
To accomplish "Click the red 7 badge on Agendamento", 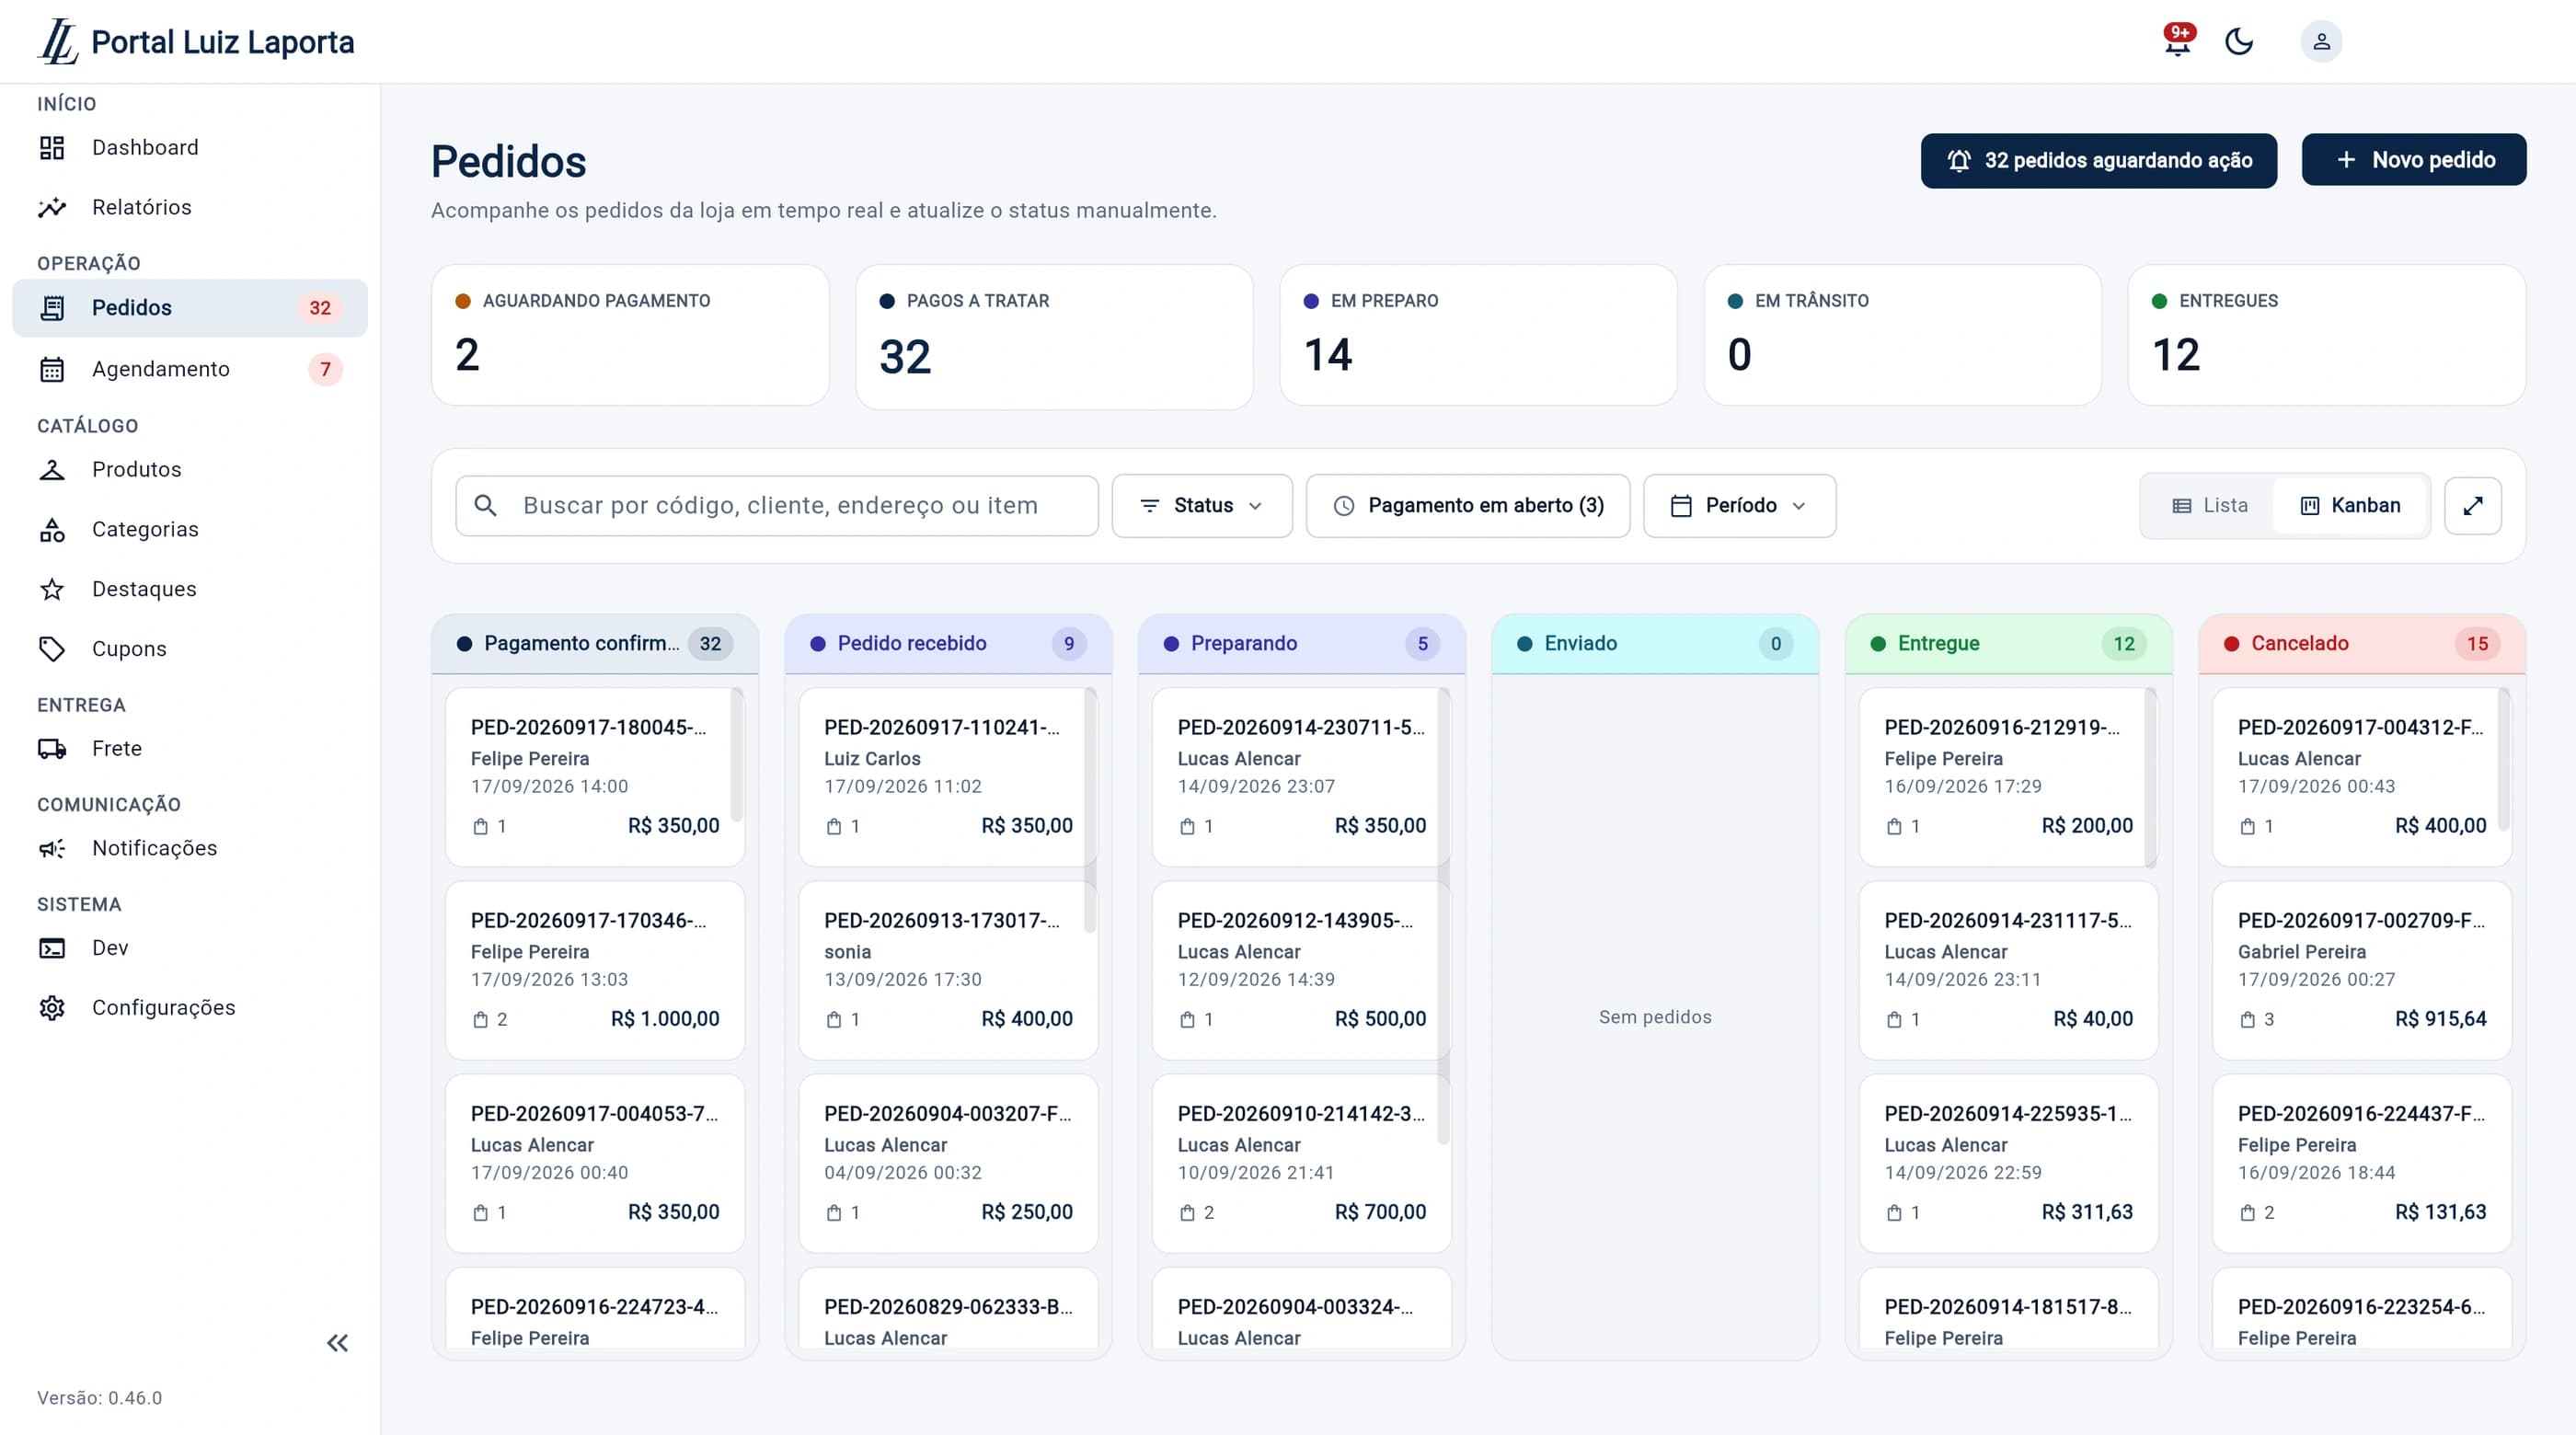I will [325, 369].
